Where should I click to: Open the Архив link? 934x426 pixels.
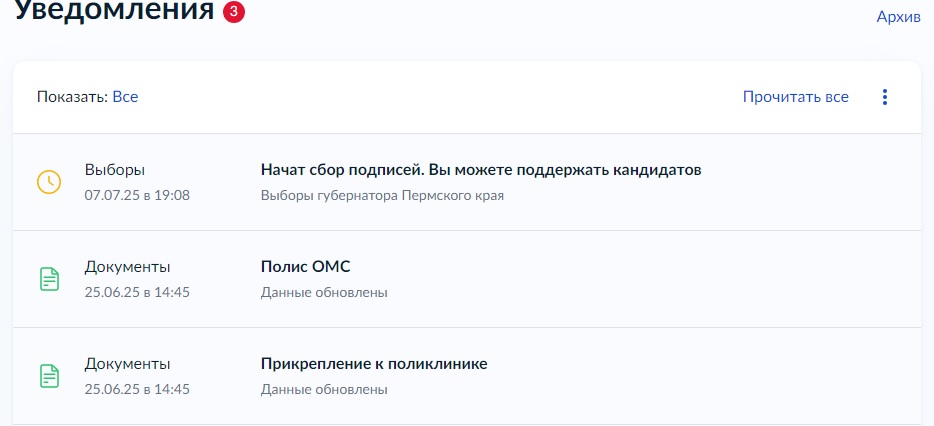click(x=898, y=17)
